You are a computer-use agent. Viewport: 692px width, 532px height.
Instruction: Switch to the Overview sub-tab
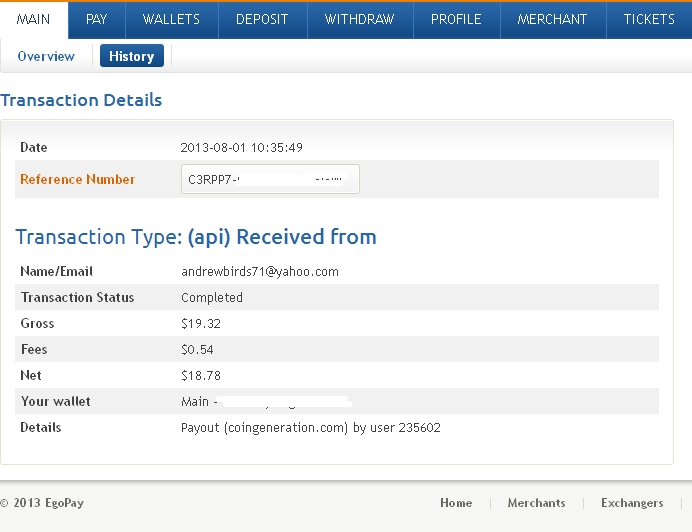click(46, 57)
